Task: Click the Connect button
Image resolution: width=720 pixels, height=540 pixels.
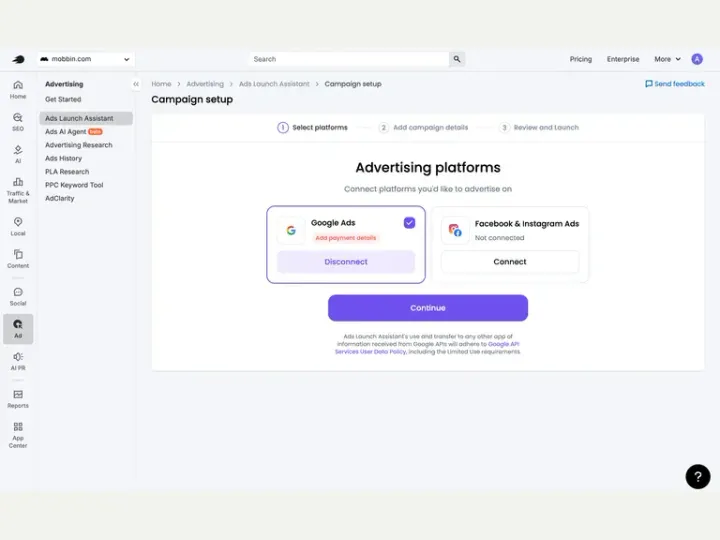Action: (510, 262)
